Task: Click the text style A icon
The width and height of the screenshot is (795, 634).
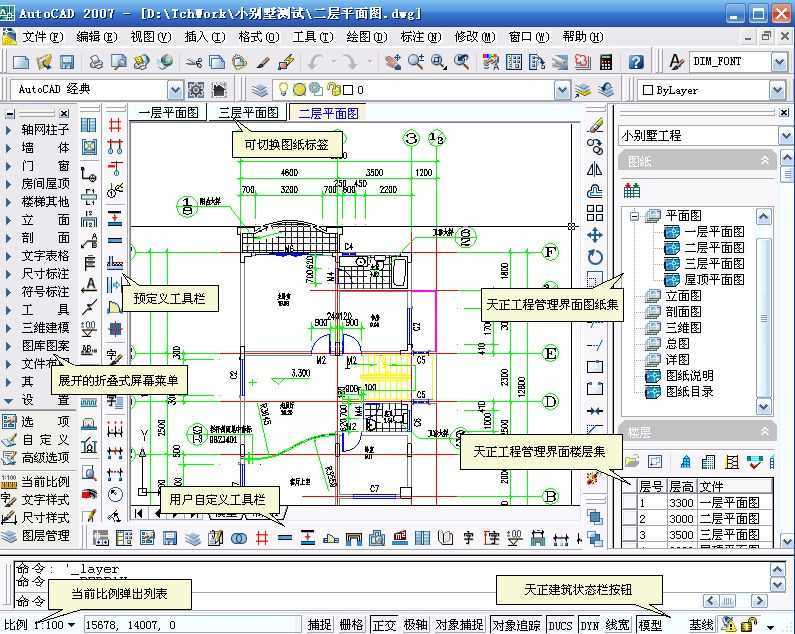Action: (676, 62)
